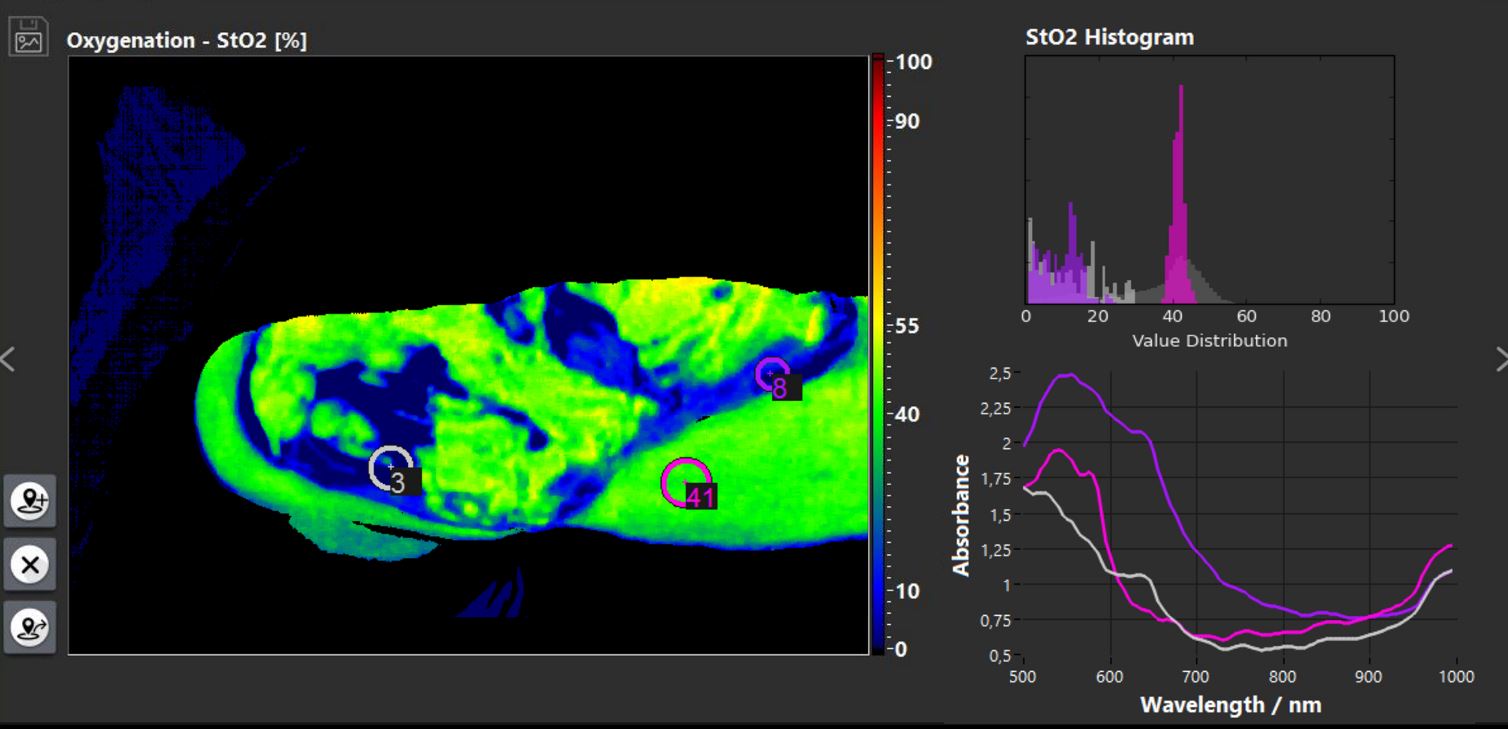
Task: Remove markers using the X button
Action: click(30, 564)
